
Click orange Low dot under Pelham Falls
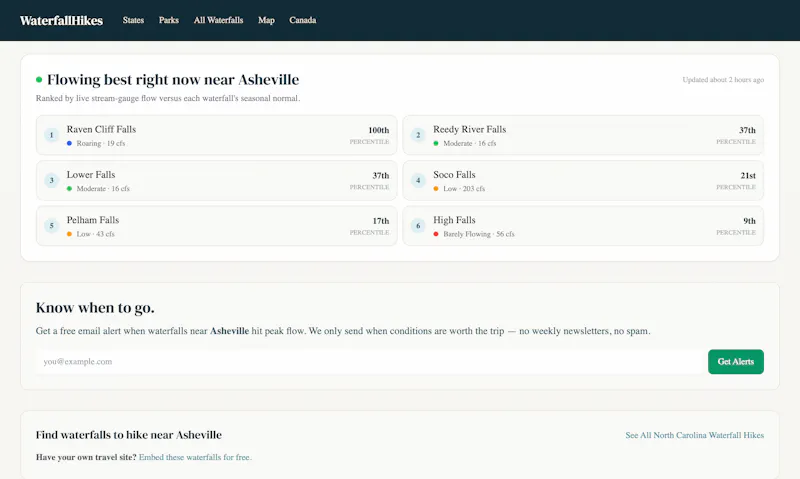click(x=69, y=234)
